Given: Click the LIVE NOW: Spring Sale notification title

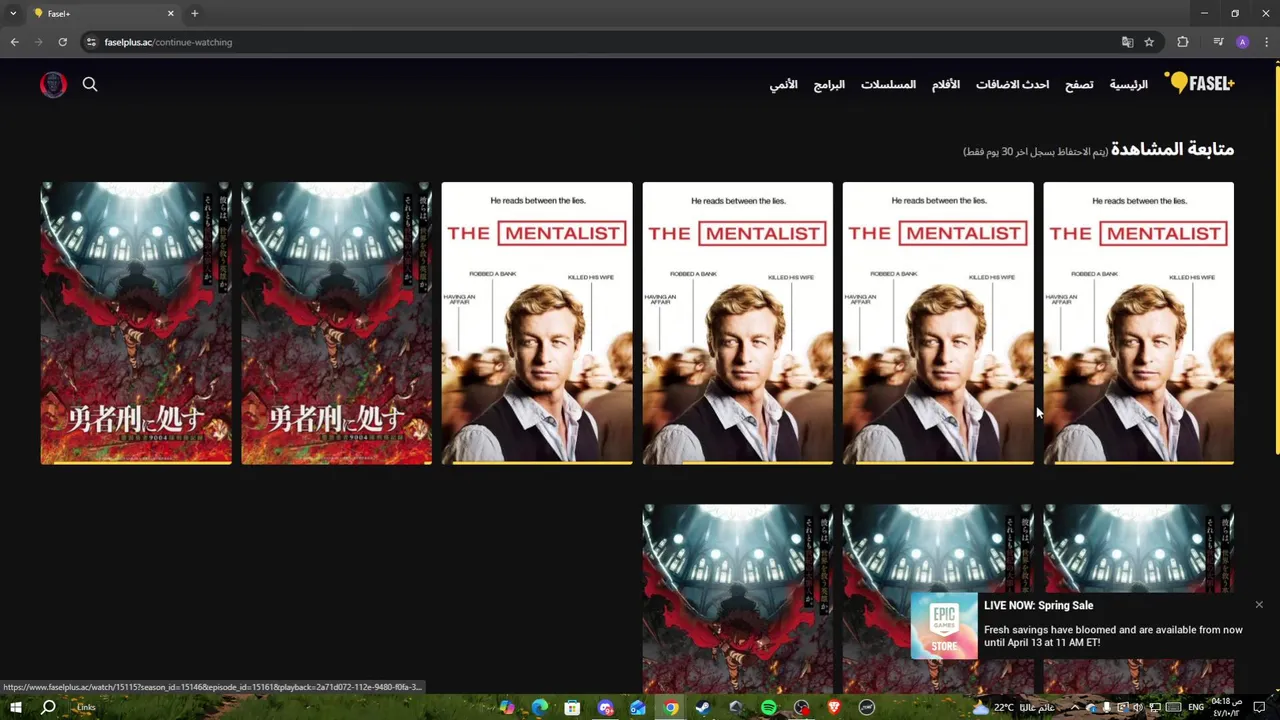Looking at the screenshot, I should (x=1038, y=605).
